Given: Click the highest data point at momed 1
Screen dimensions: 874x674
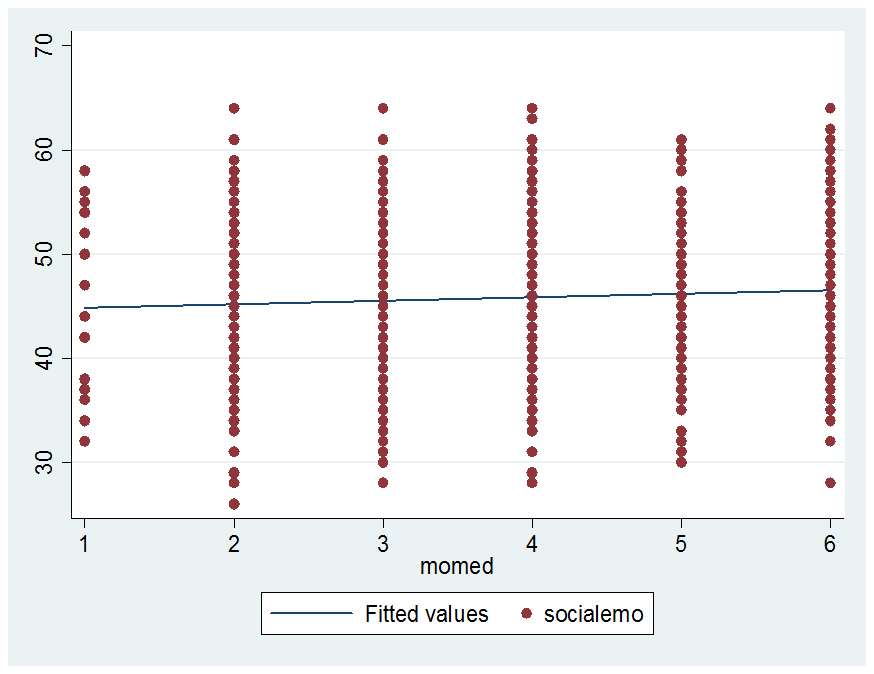Looking at the screenshot, I should [x=84, y=171].
